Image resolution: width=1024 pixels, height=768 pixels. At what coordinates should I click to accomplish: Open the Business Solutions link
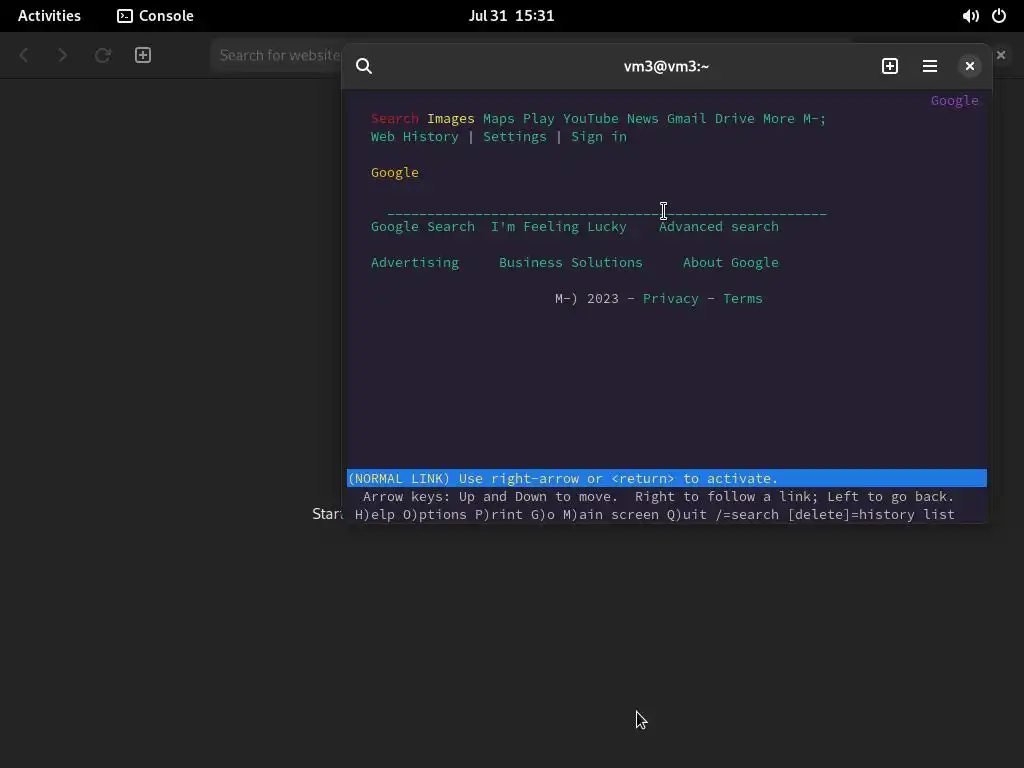click(571, 263)
